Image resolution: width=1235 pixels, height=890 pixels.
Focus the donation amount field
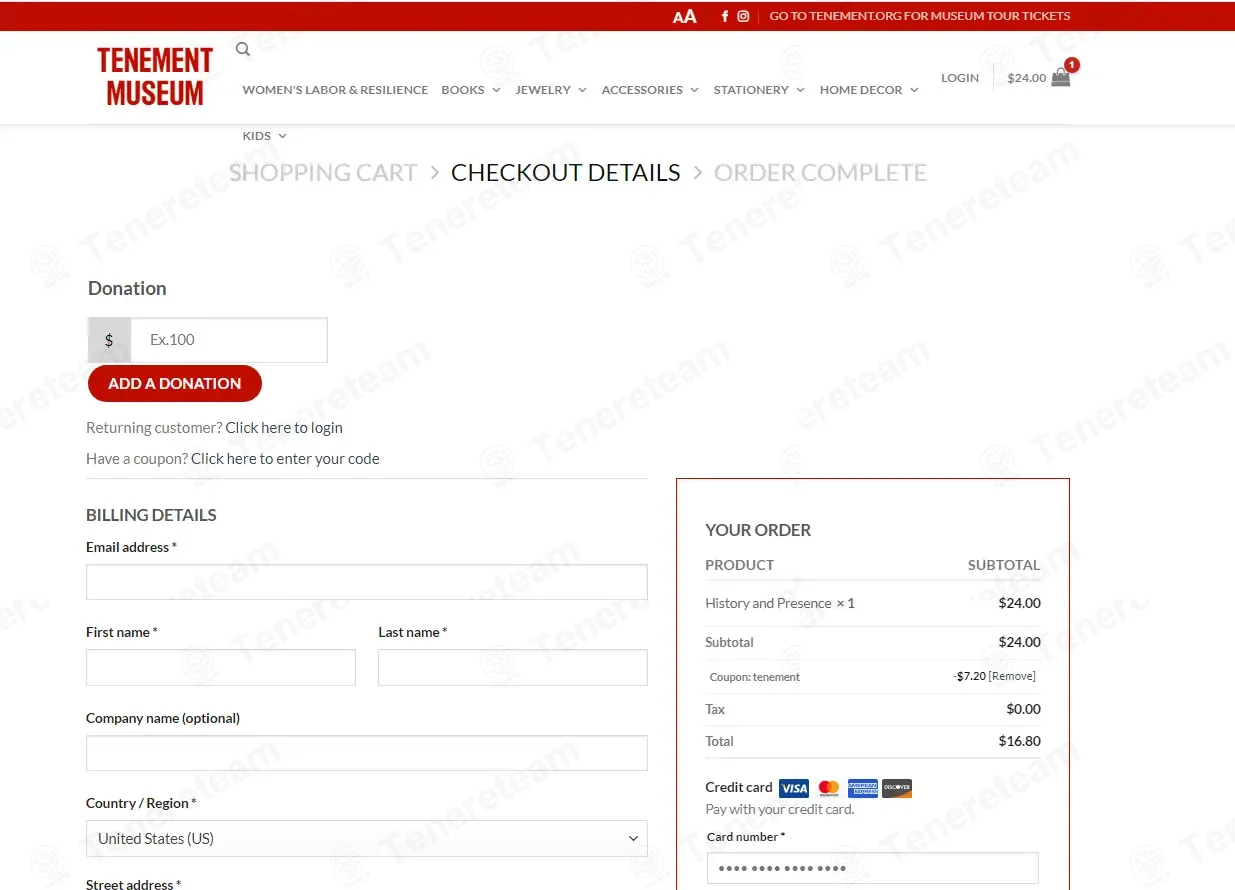coord(229,340)
